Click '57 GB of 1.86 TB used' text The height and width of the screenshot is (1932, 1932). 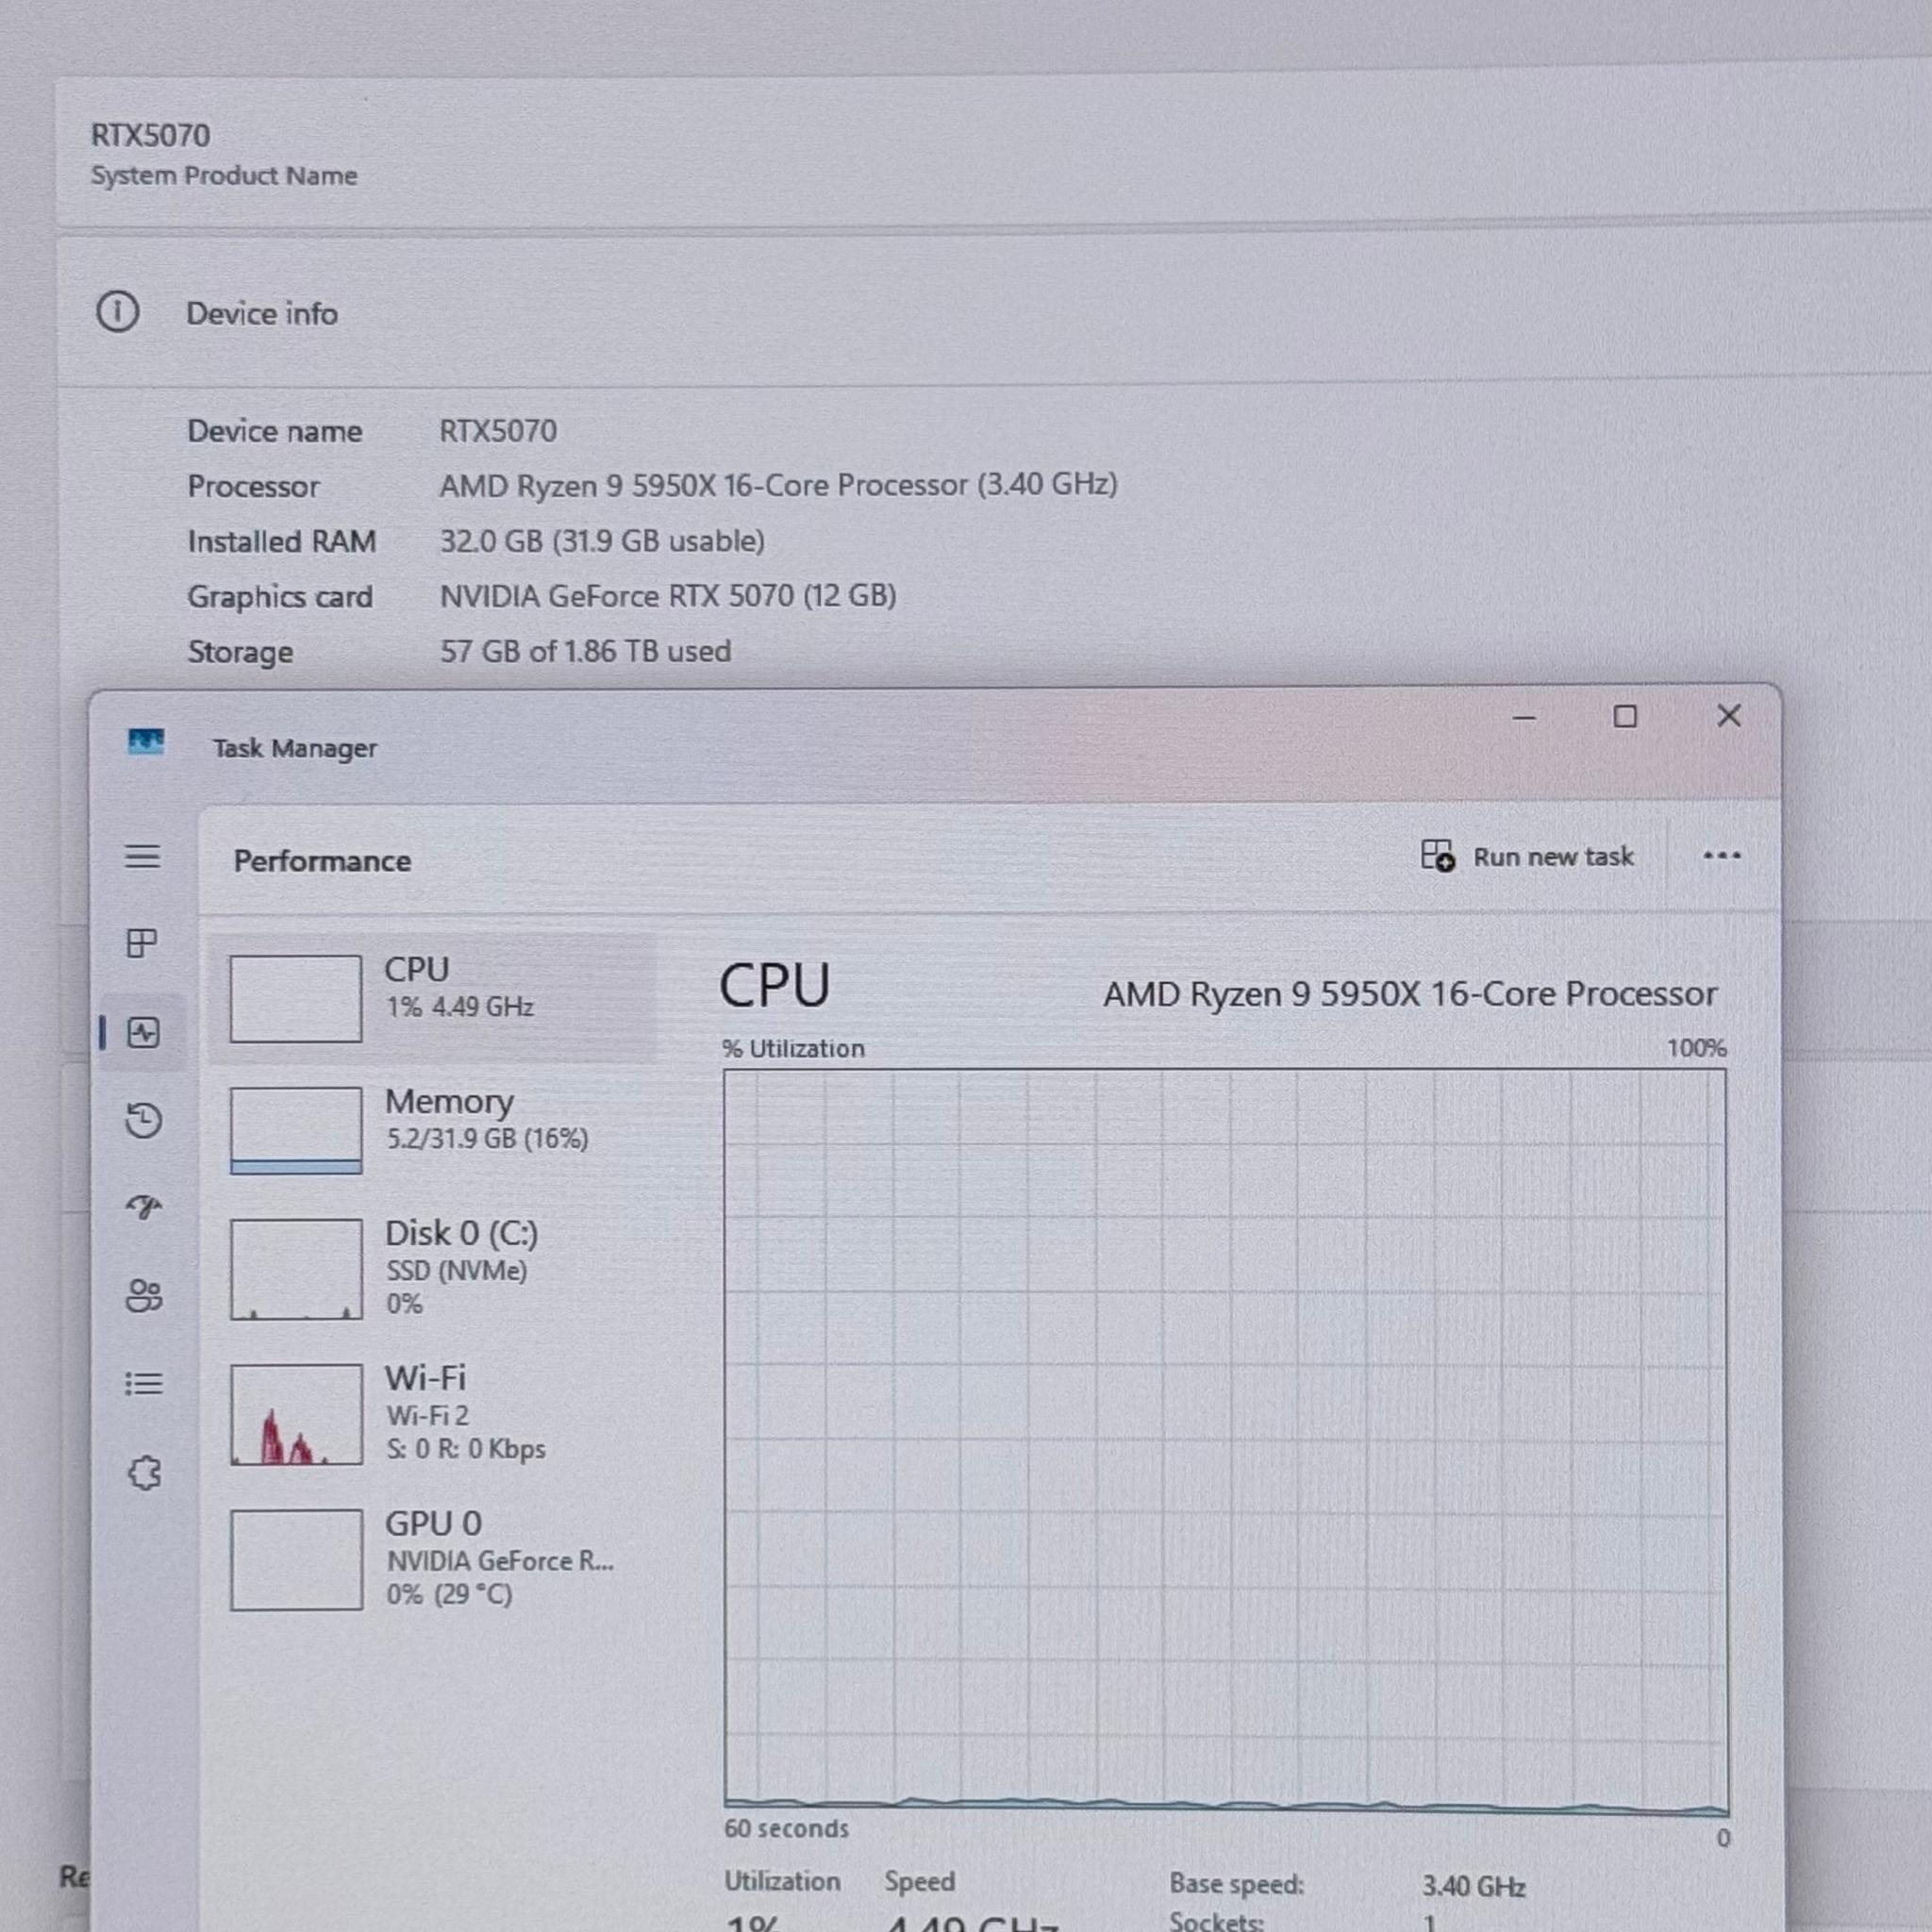(x=585, y=651)
